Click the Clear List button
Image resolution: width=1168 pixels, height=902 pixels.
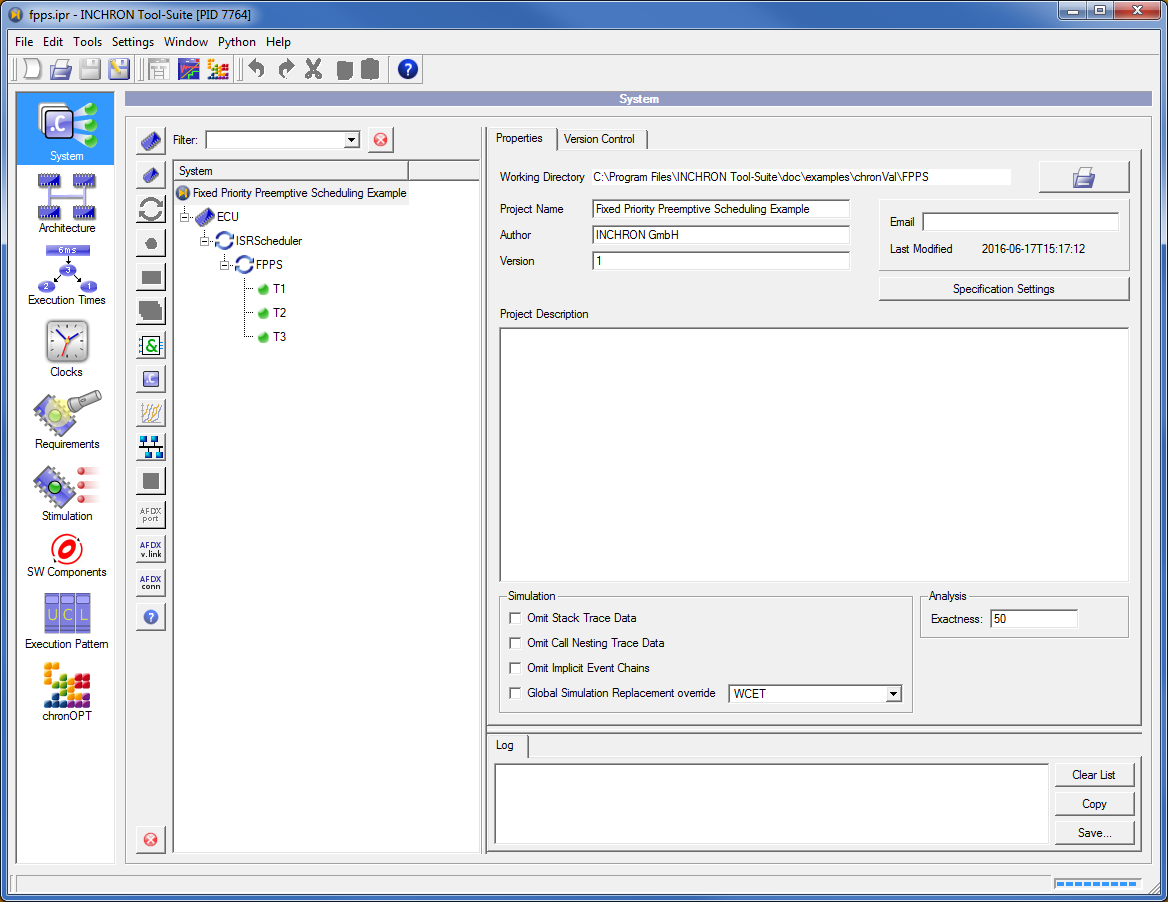pyautogui.click(x=1094, y=775)
